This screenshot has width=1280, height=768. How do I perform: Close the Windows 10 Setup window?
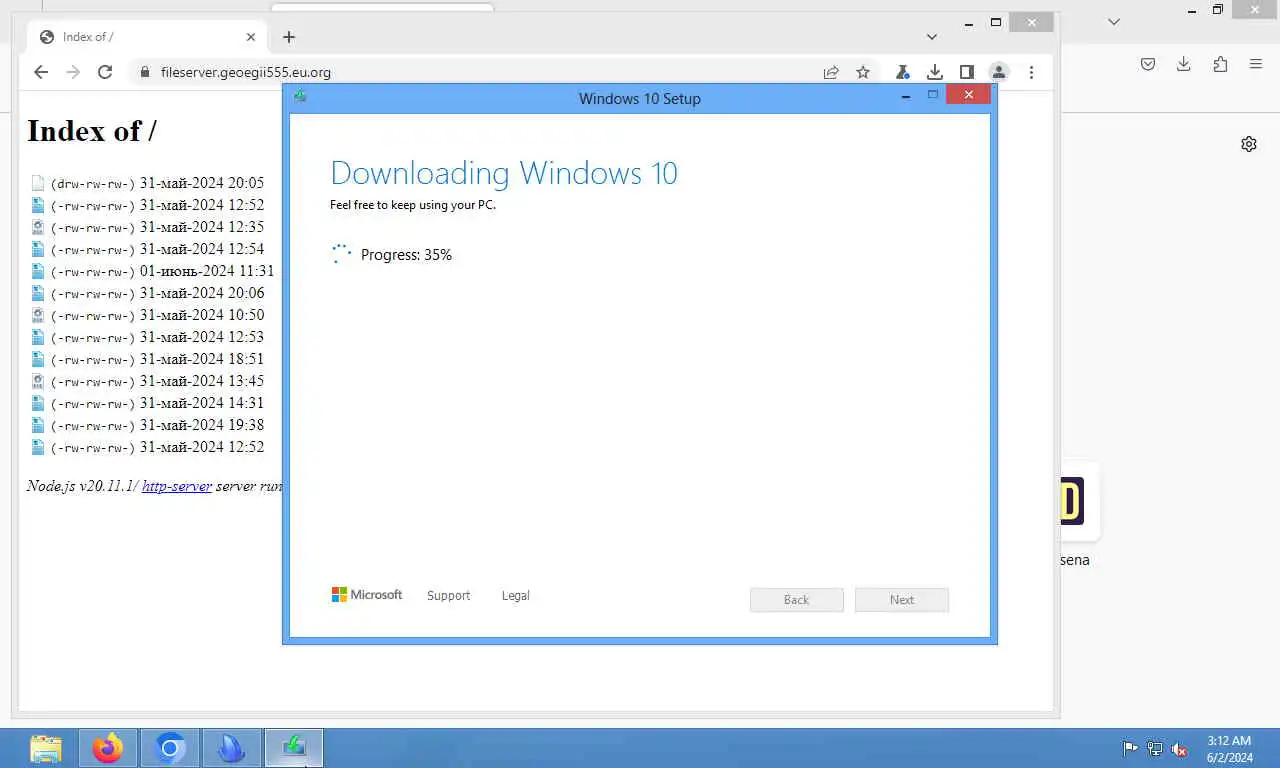click(968, 95)
